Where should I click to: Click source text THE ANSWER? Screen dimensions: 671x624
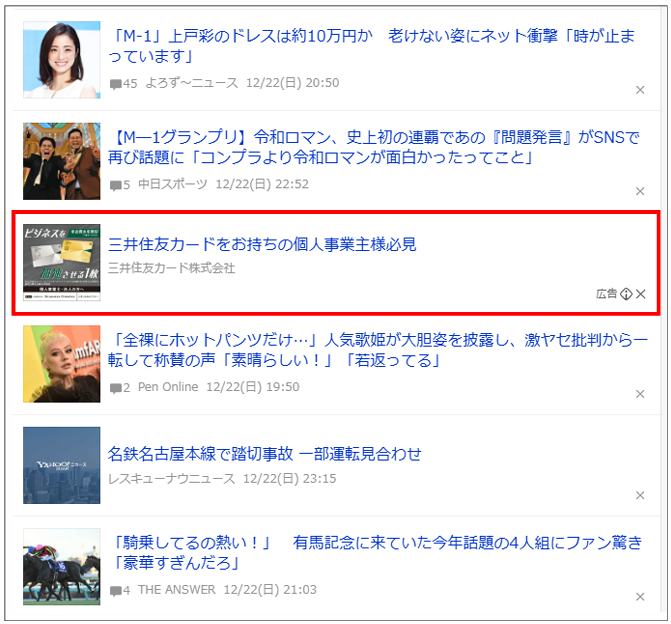coord(177,590)
